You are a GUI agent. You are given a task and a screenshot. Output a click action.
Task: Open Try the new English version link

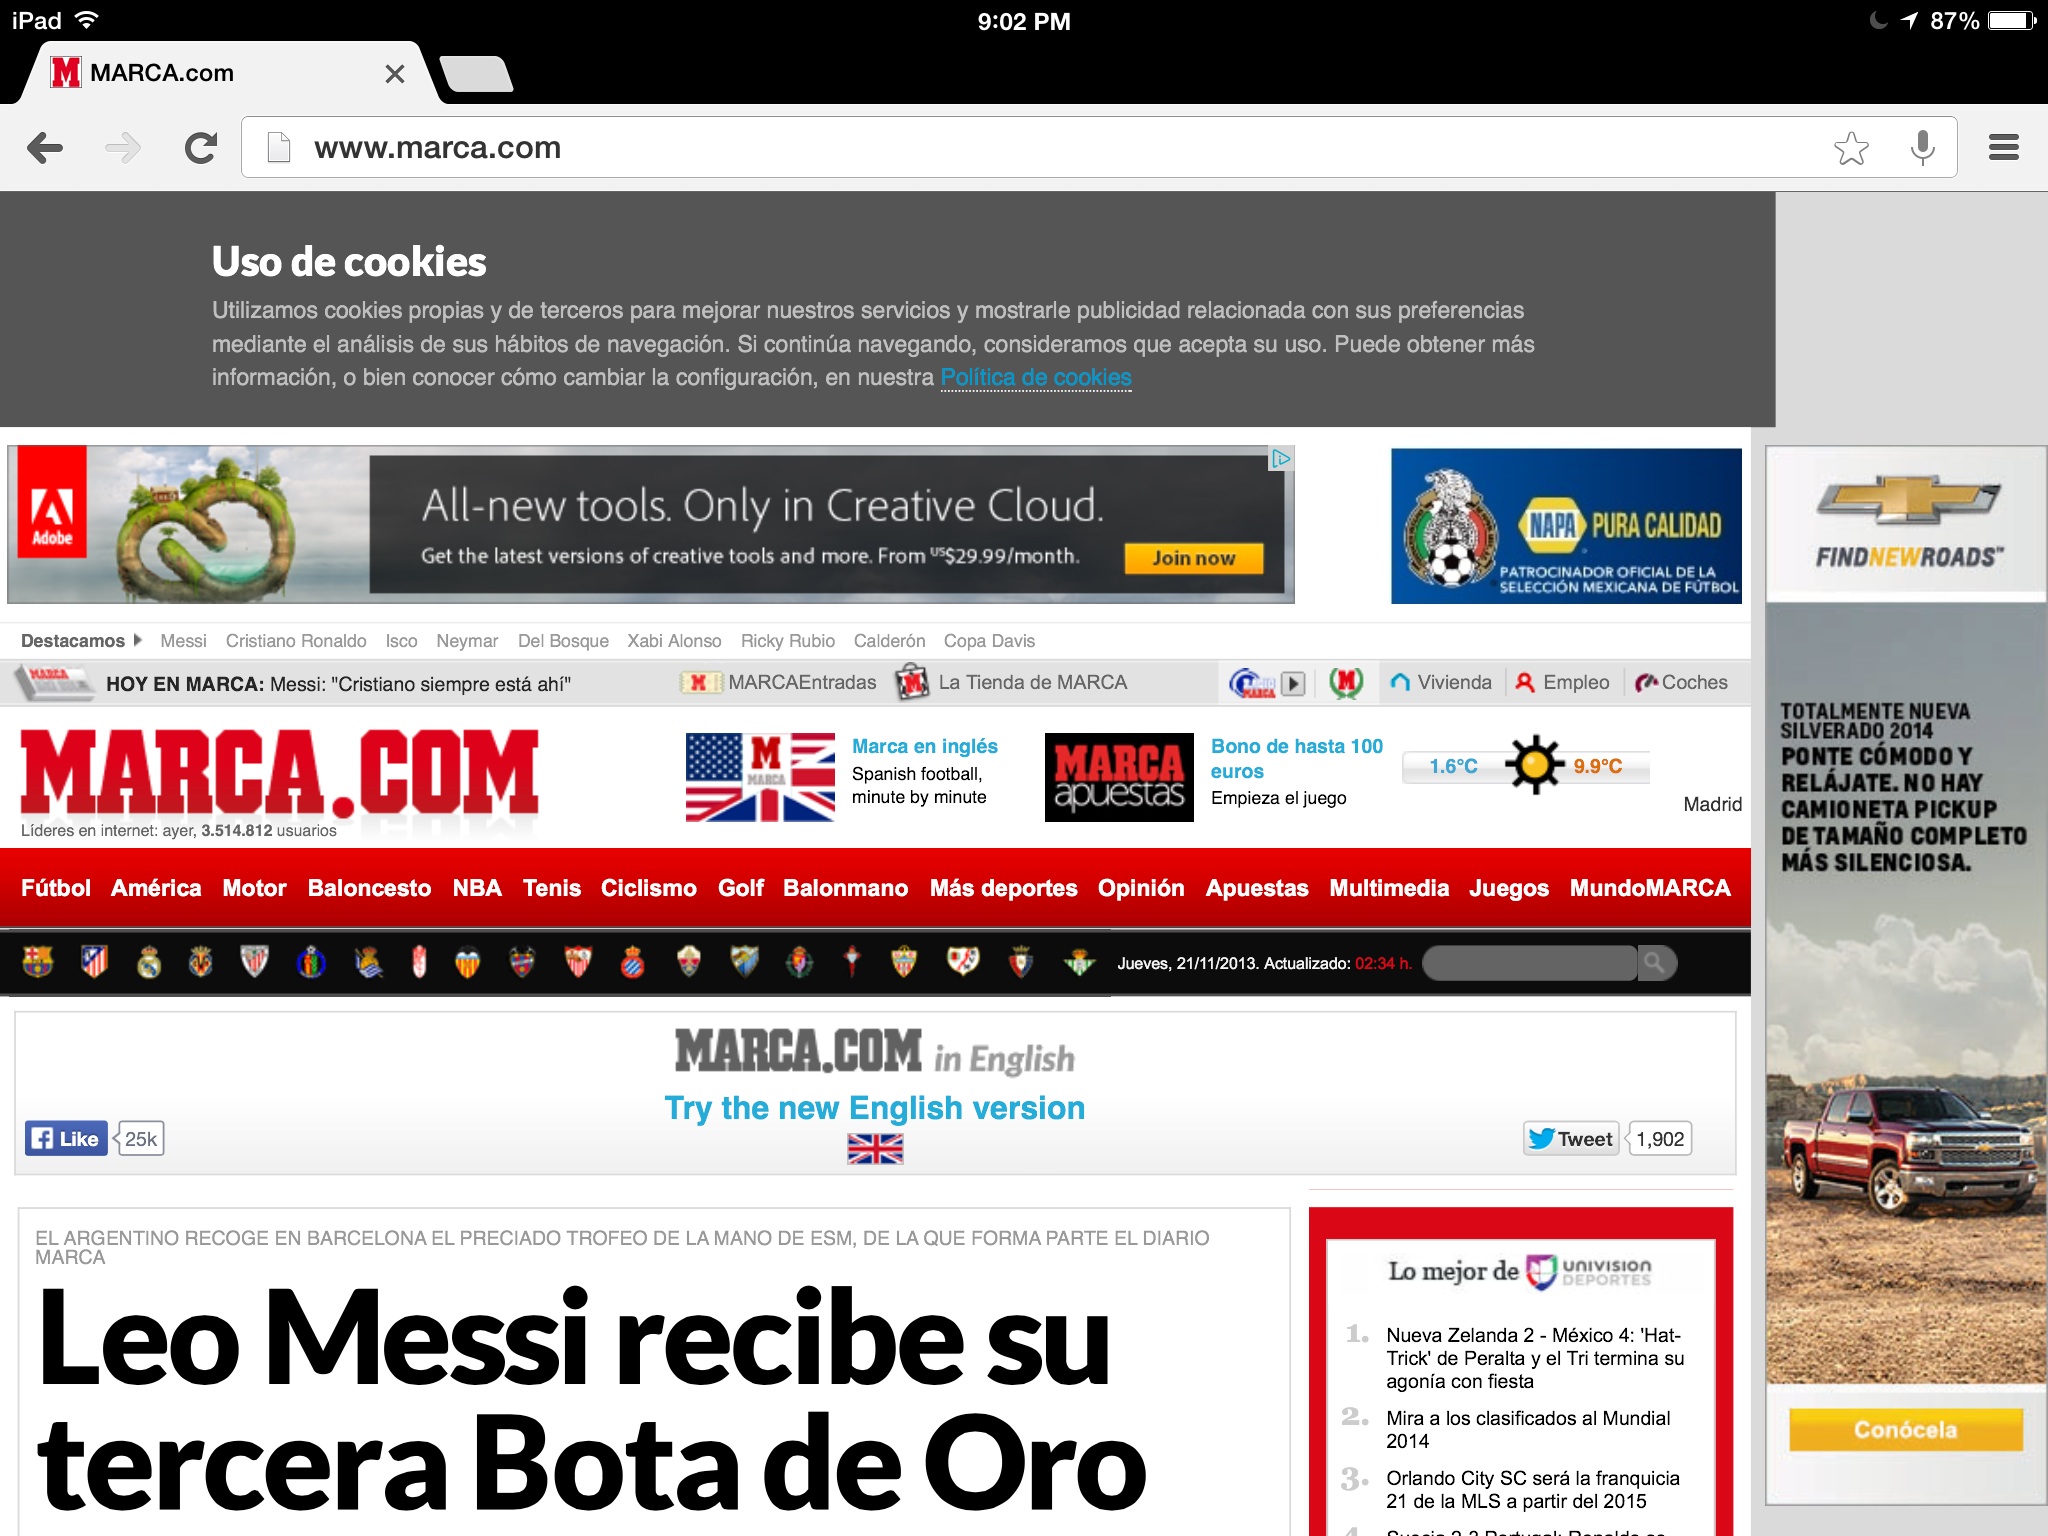tap(875, 1108)
